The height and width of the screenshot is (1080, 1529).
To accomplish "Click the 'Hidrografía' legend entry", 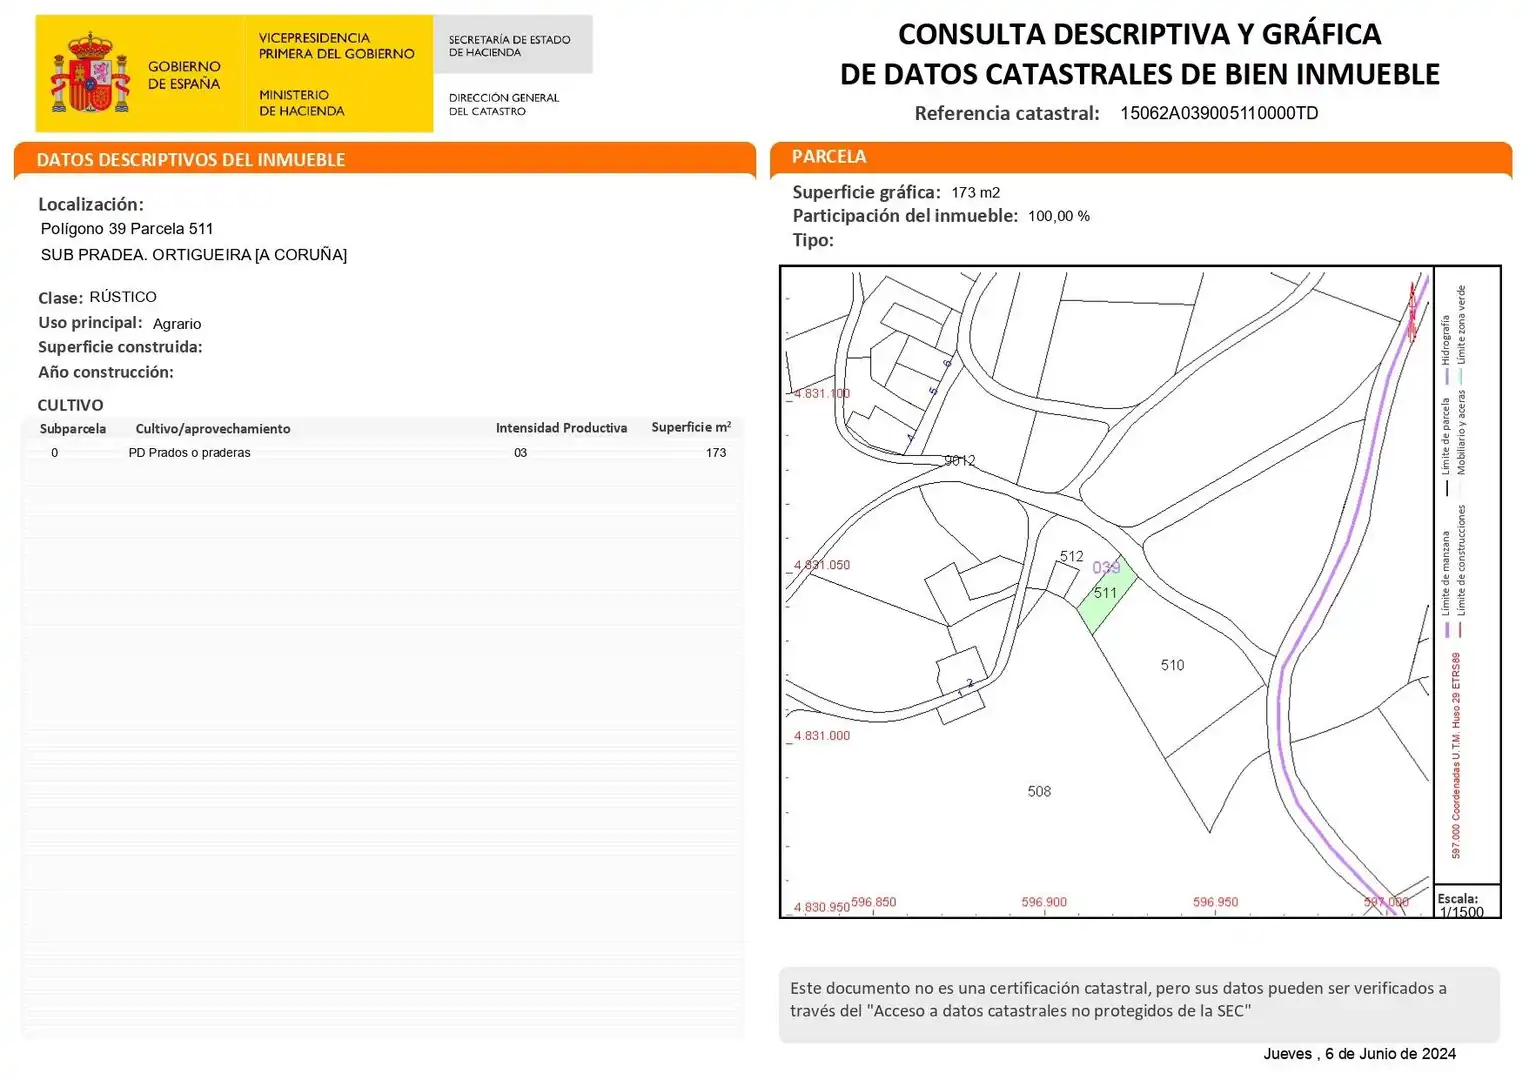I will (1445, 348).
